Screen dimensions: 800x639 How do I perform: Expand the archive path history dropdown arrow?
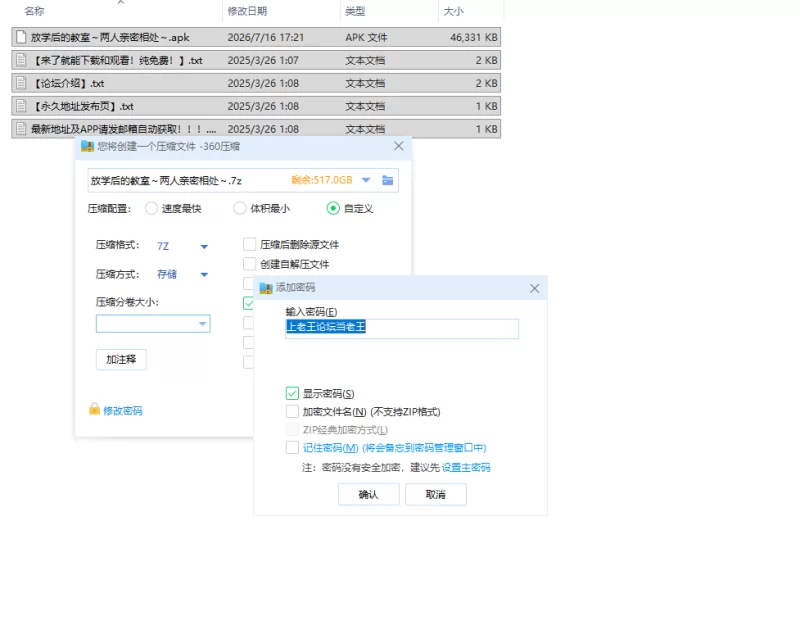pos(366,180)
